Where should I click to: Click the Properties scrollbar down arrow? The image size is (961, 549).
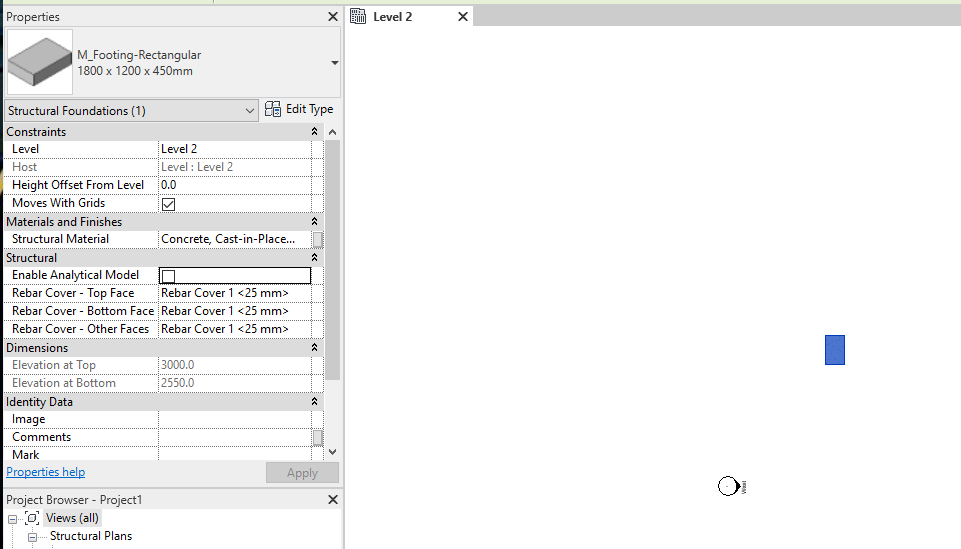tap(332, 452)
